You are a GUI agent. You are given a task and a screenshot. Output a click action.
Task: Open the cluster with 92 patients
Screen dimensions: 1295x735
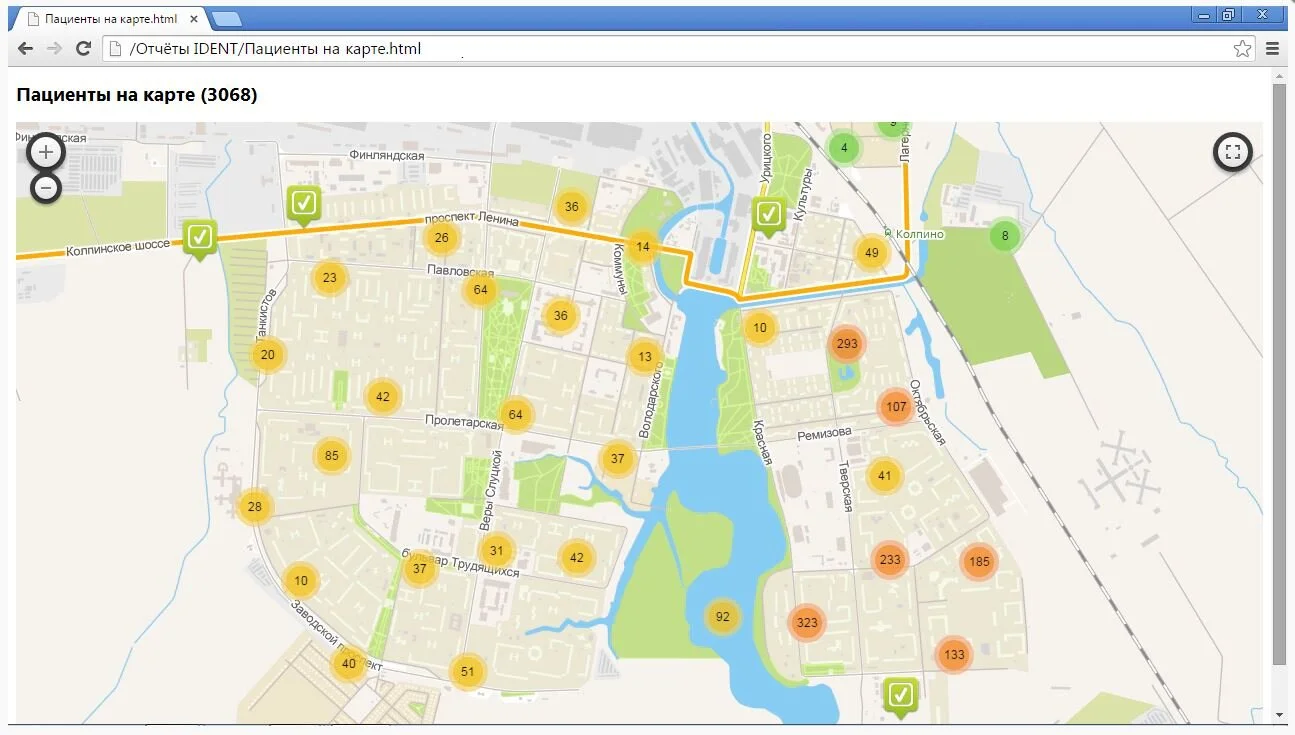click(723, 617)
